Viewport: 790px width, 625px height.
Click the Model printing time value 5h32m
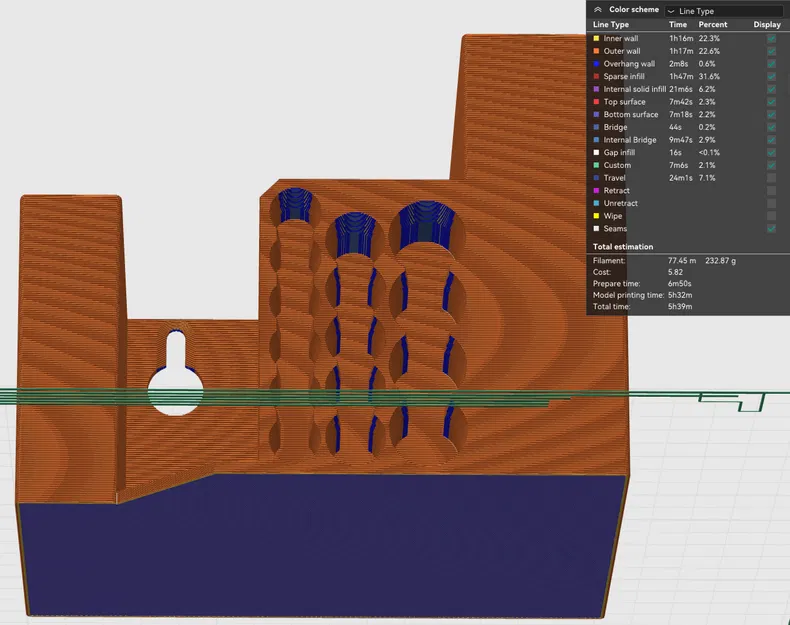click(x=680, y=295)
